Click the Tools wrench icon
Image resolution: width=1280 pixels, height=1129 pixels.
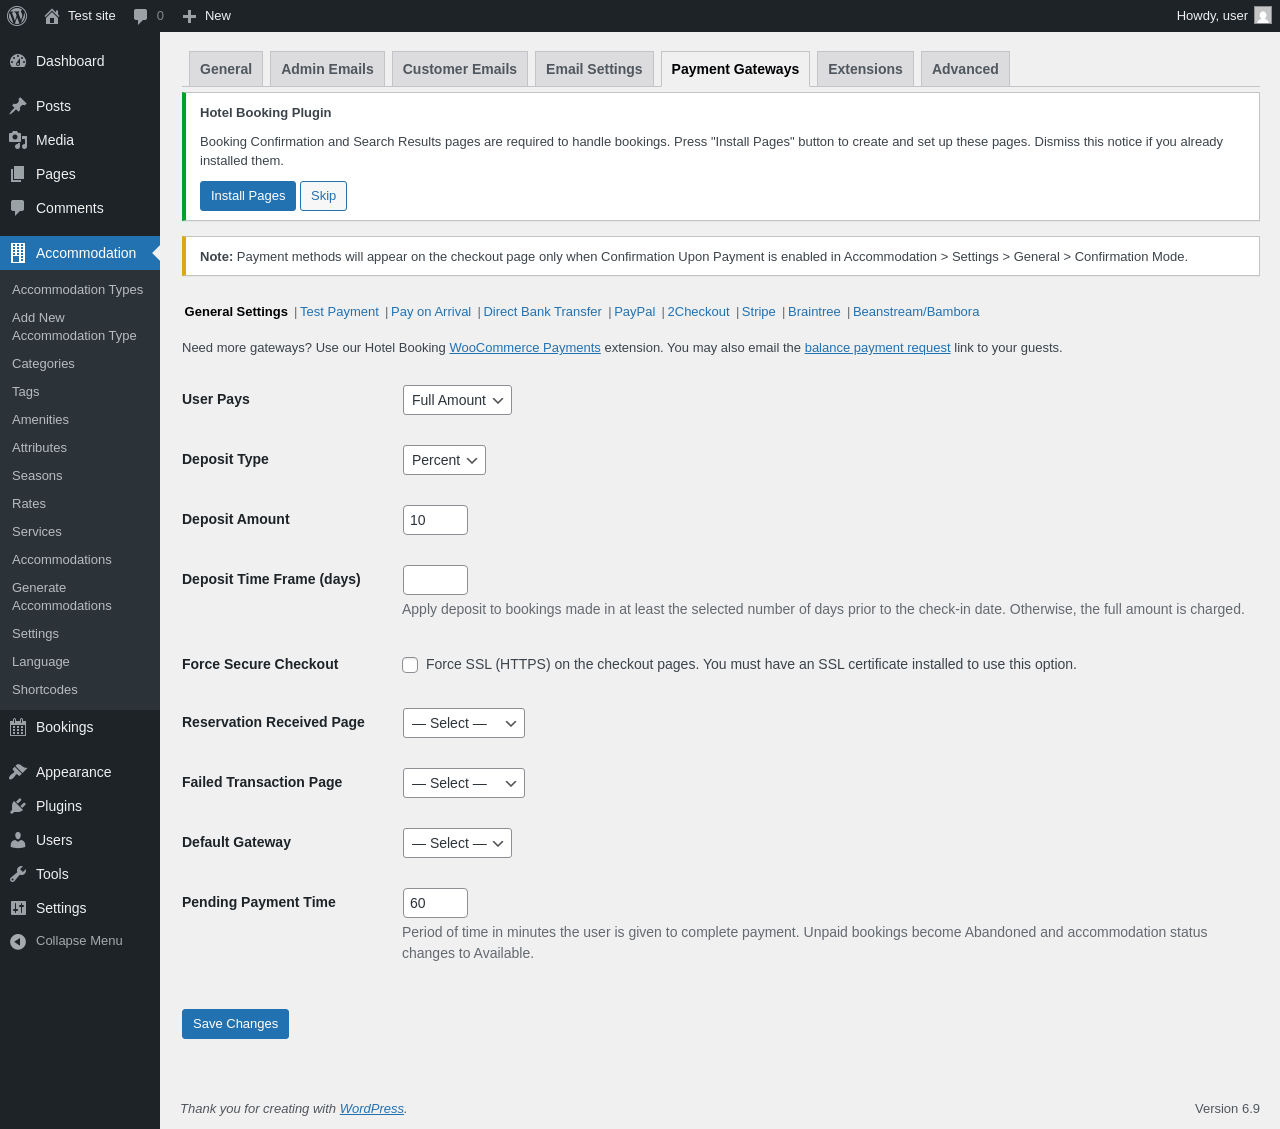pos(18,874)
